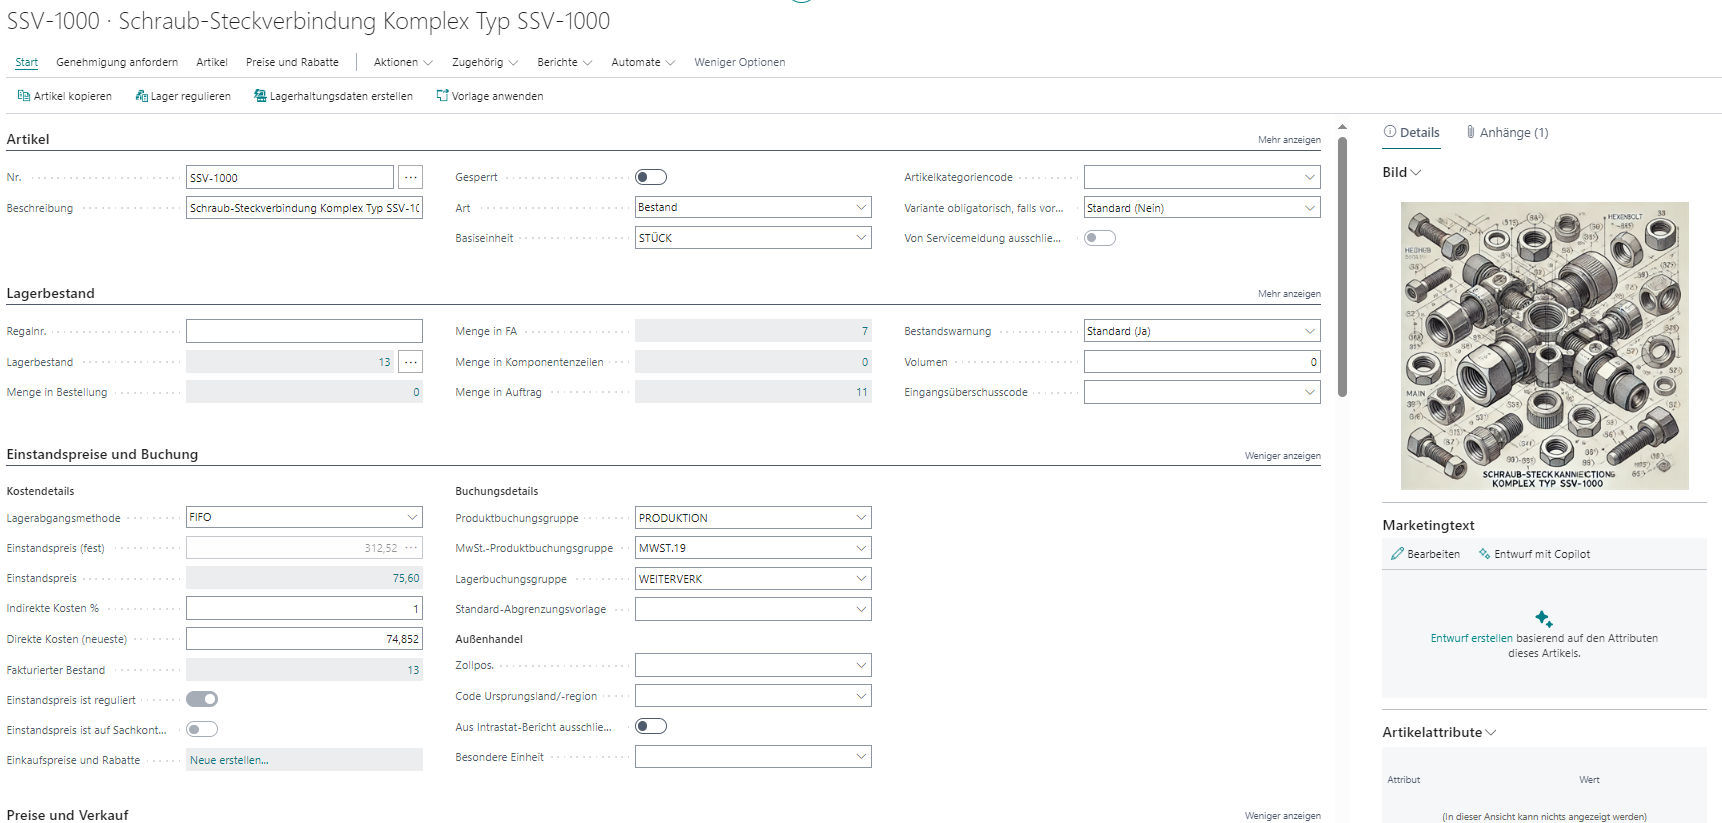Click Genehmigung anfordern menu item
The image size is (1722, 823).
(117, 62)
